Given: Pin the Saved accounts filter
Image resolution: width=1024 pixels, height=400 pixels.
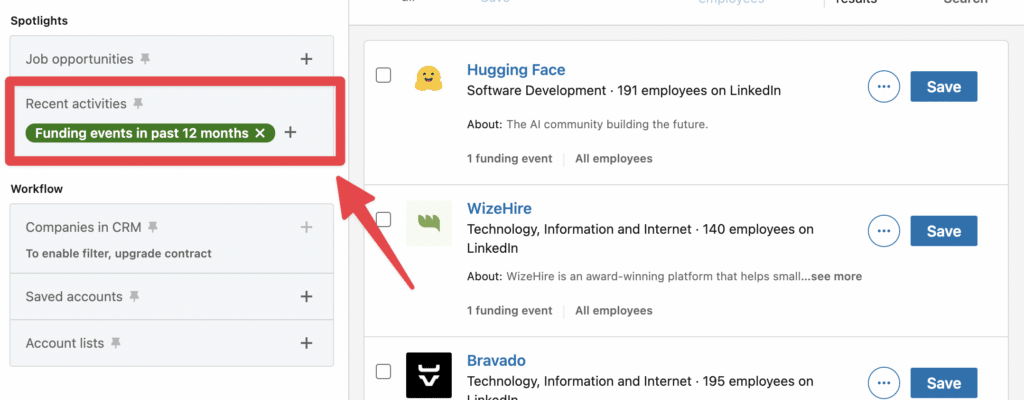Looking at the screenshot, I should [135, 297].
